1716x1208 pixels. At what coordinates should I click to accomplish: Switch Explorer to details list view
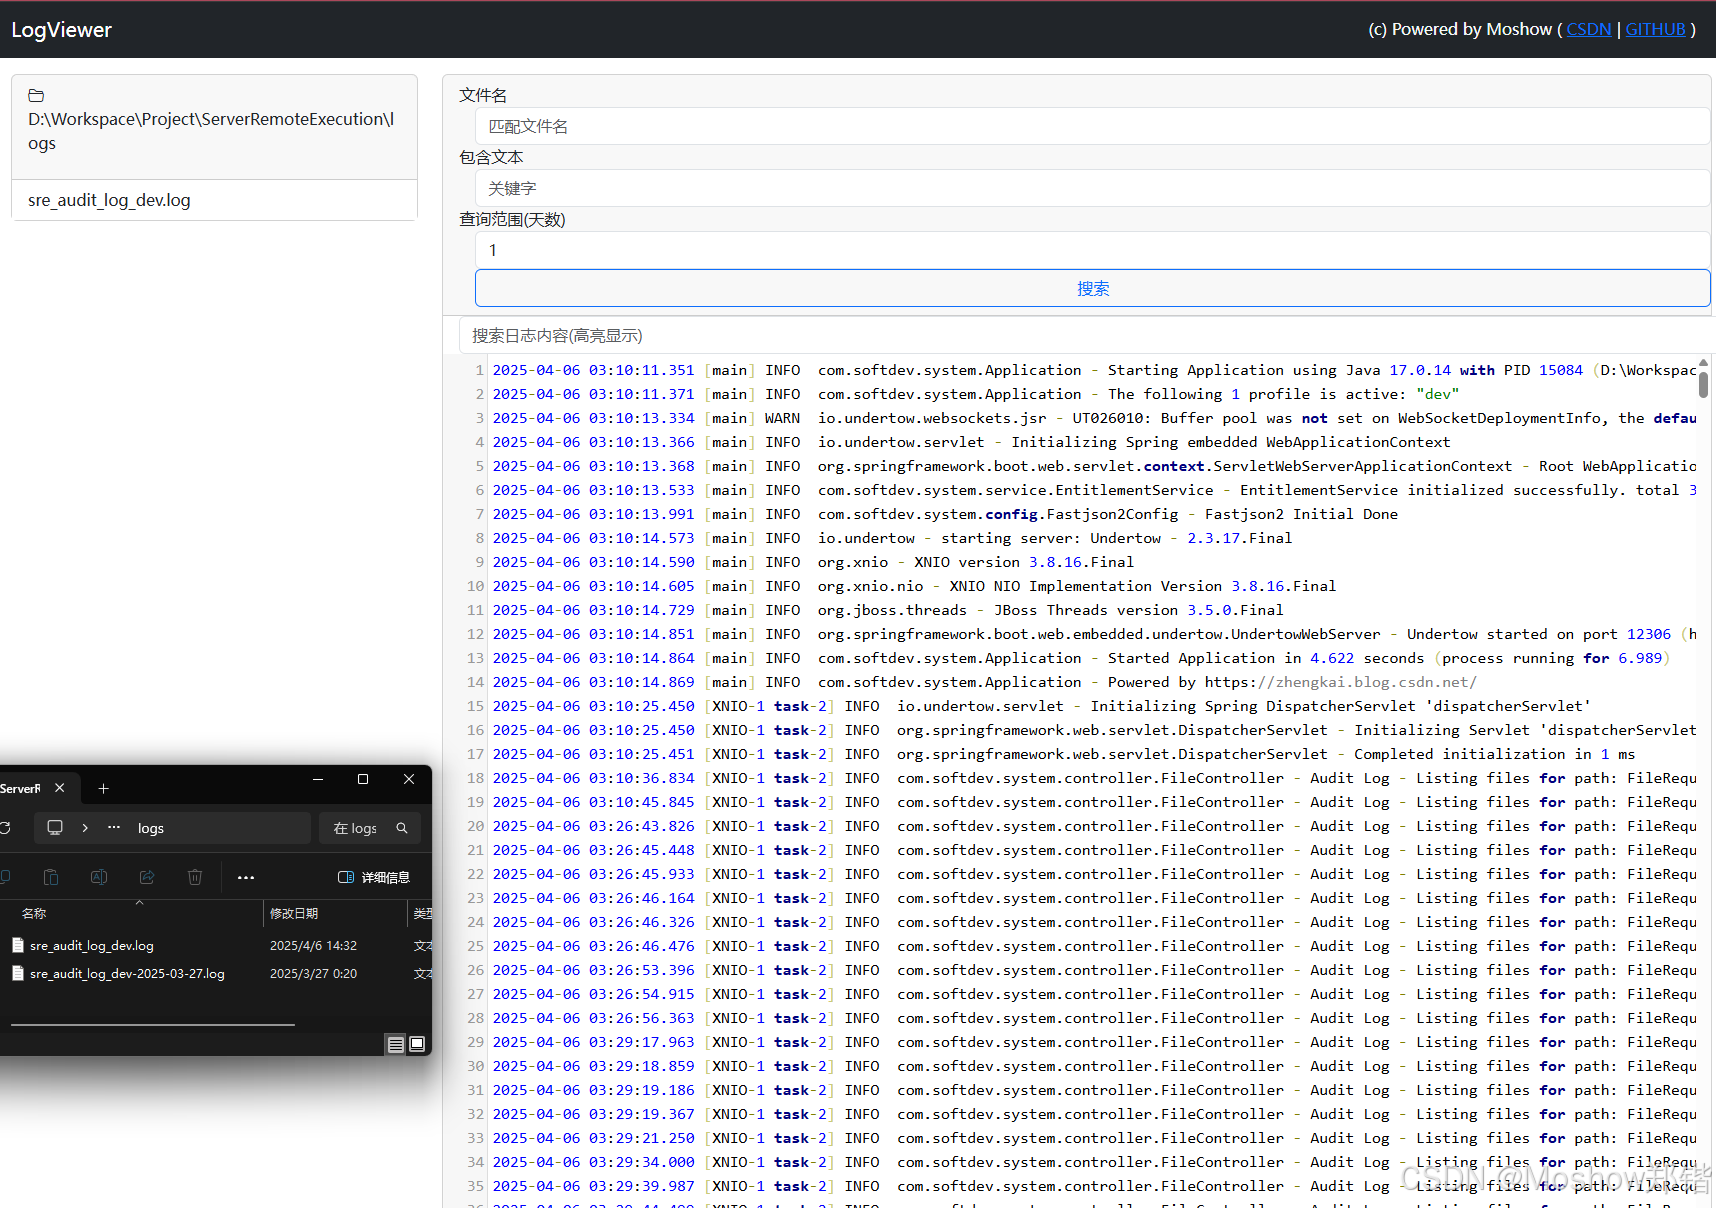[x=396, y=1044]
